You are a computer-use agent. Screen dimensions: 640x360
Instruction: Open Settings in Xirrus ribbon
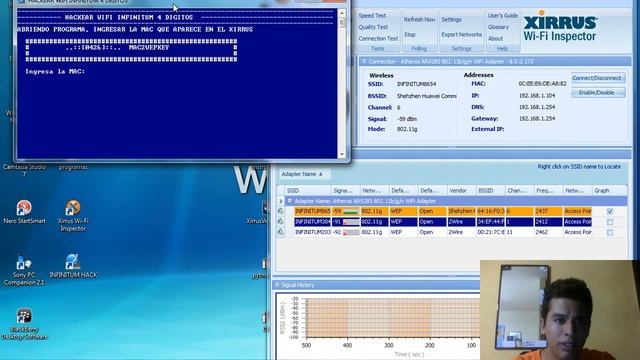click(451, 20)
